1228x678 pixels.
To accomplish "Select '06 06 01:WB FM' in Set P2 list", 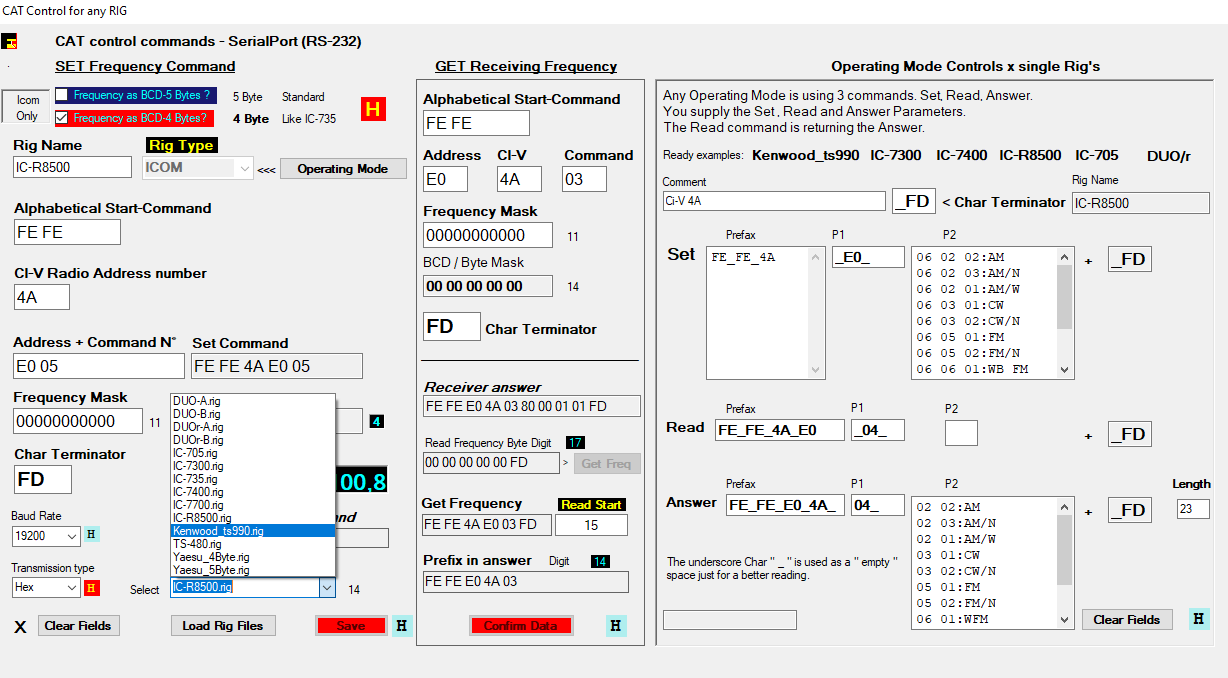I will [x=972, y=369].
